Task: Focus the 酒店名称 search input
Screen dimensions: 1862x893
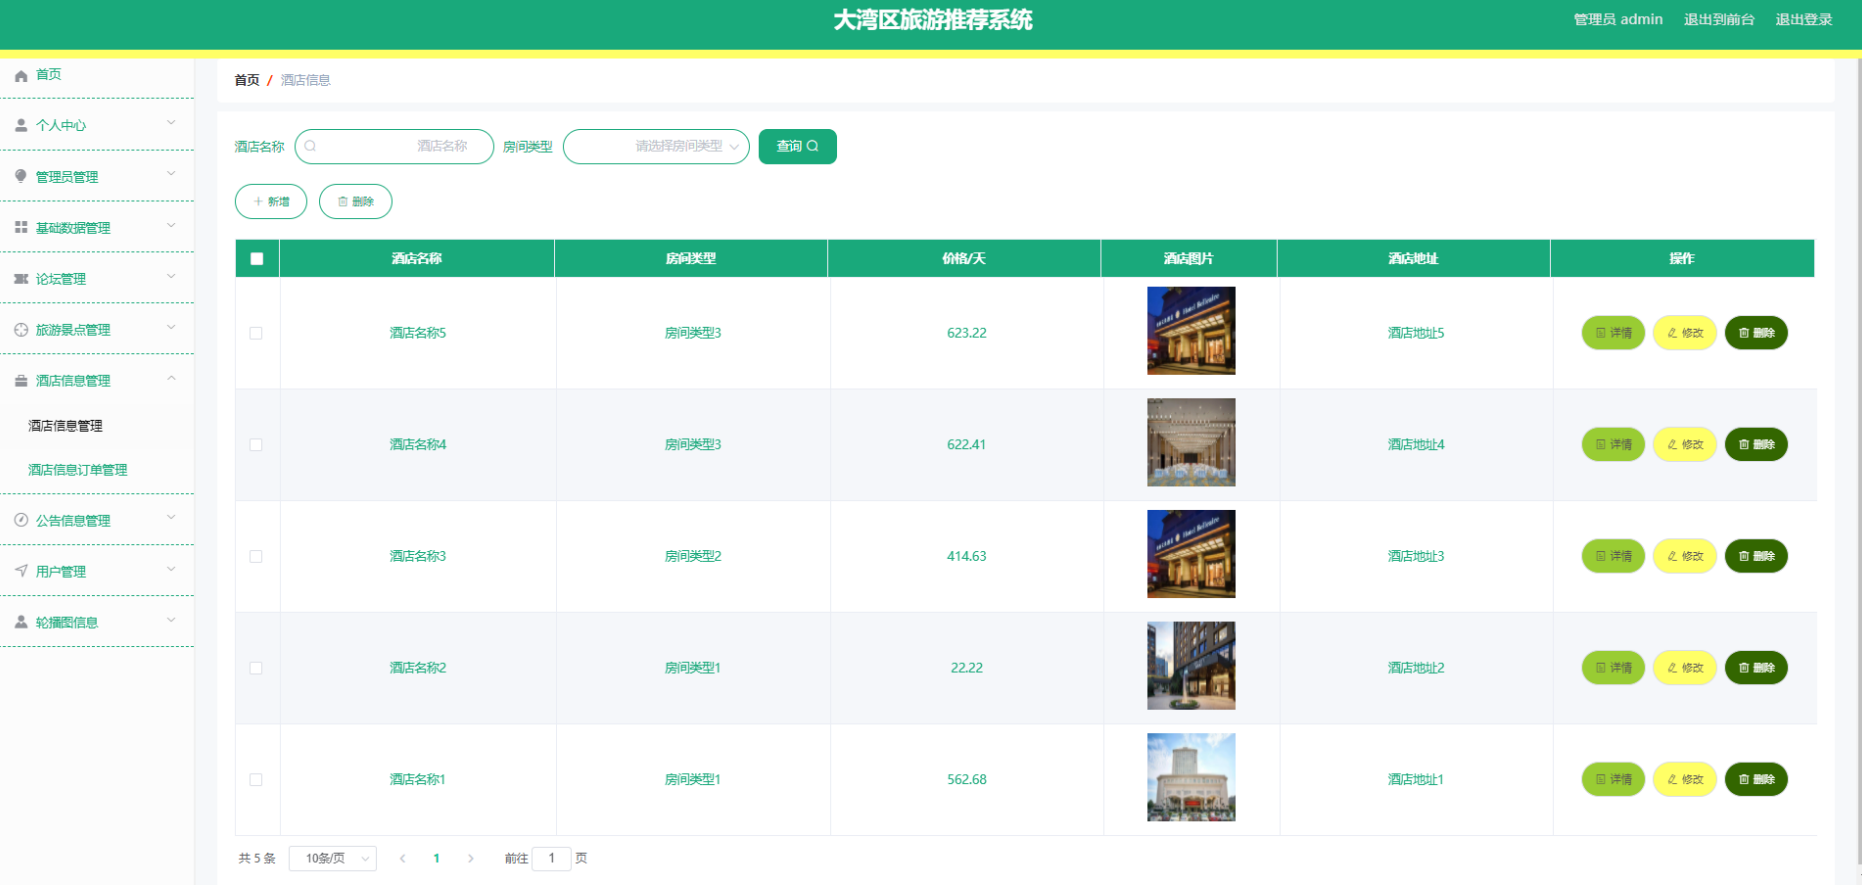Action: coord(394,146)
